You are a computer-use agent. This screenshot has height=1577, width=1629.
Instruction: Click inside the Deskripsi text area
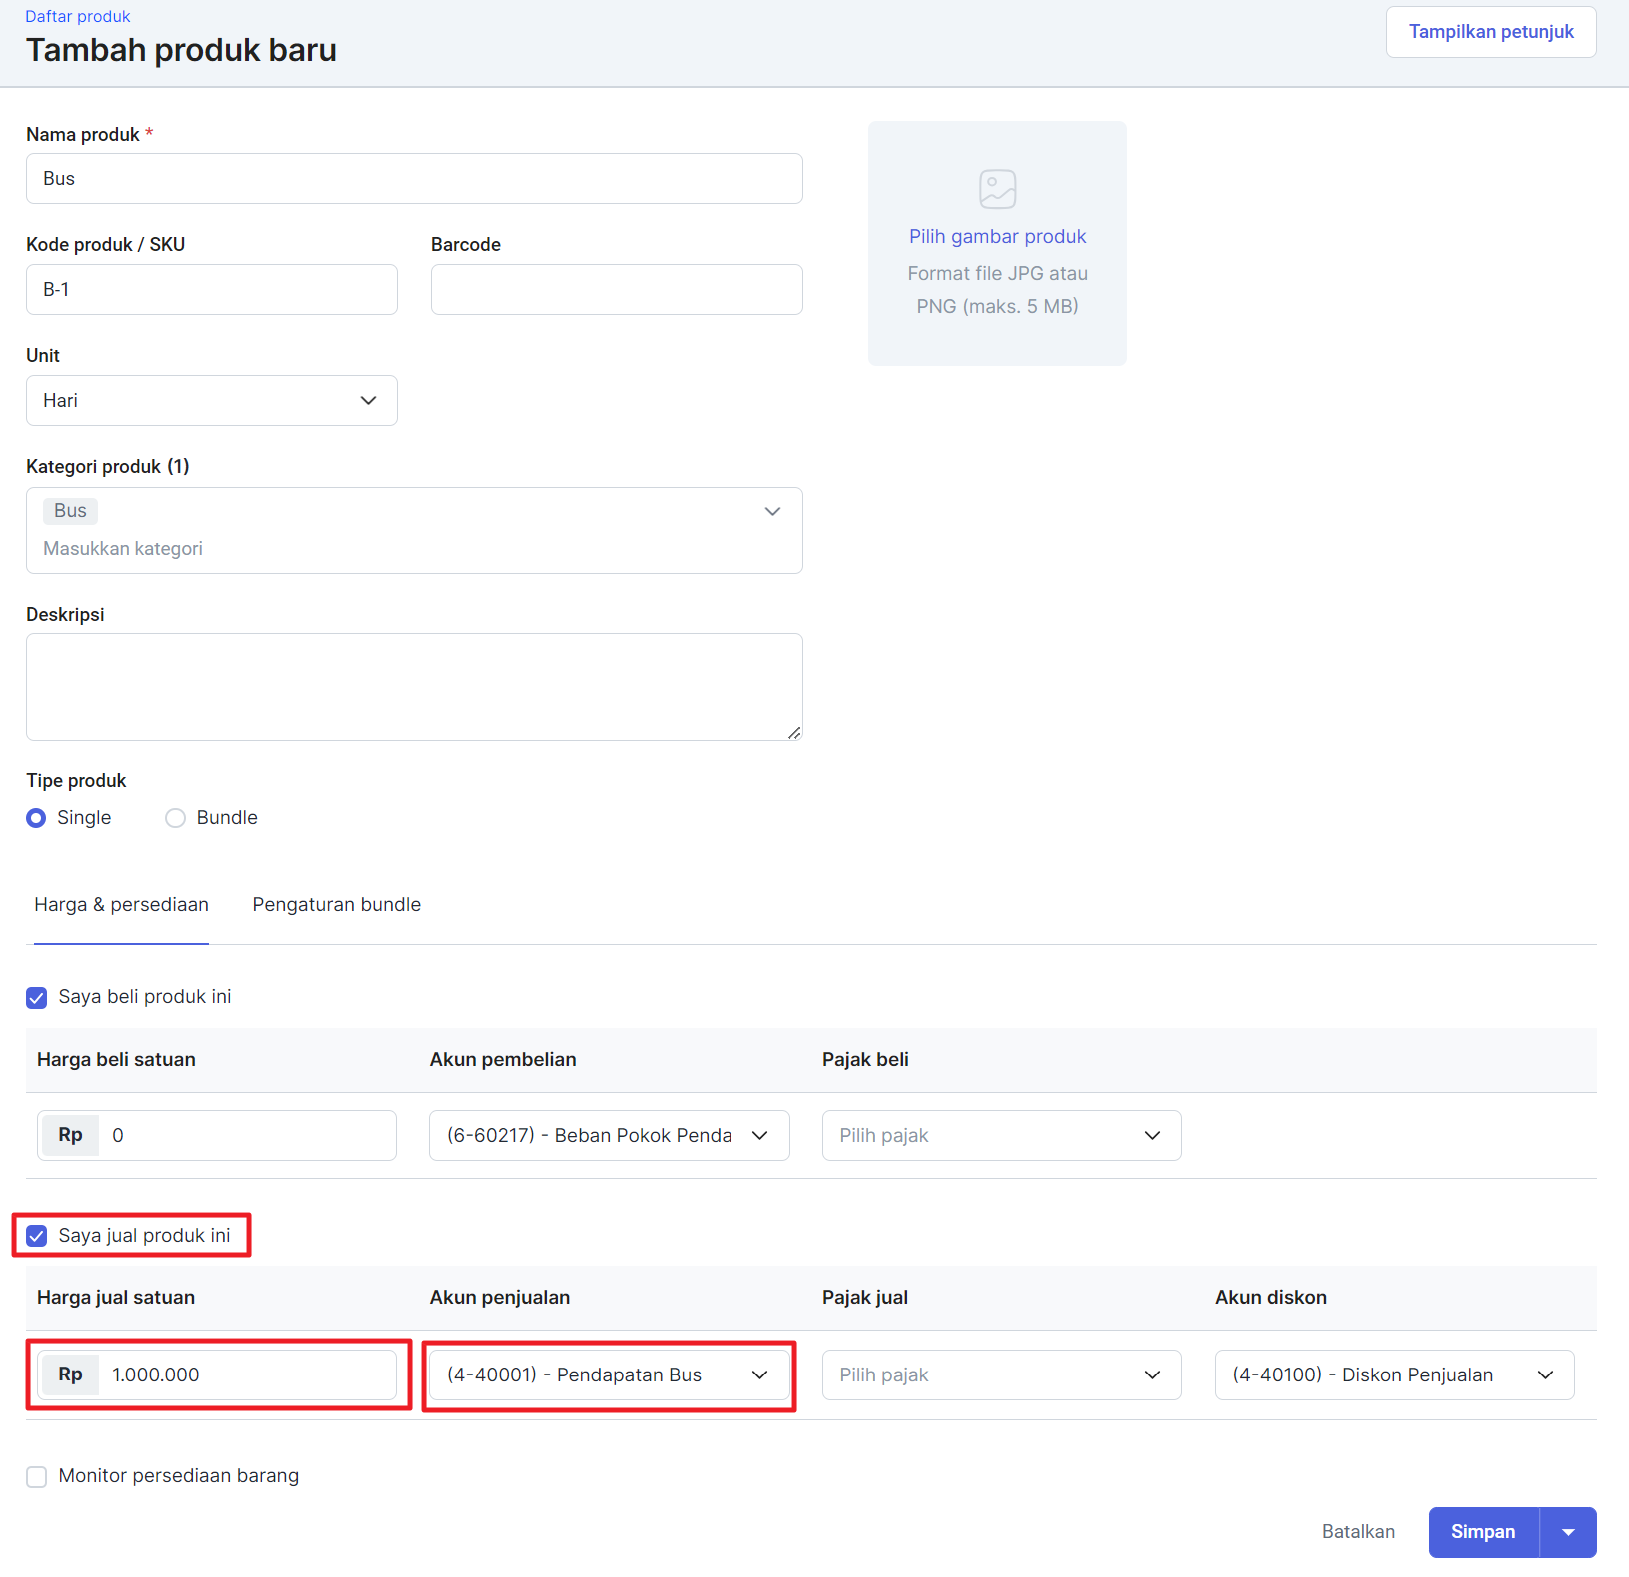tap(414, 687)
